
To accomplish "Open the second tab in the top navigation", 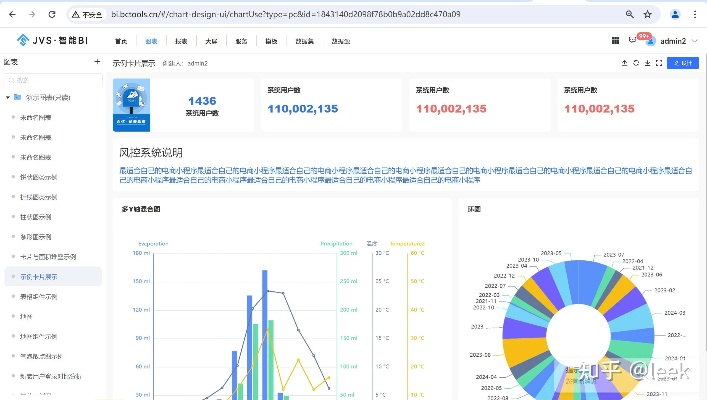I will click(x=151, y=41).
